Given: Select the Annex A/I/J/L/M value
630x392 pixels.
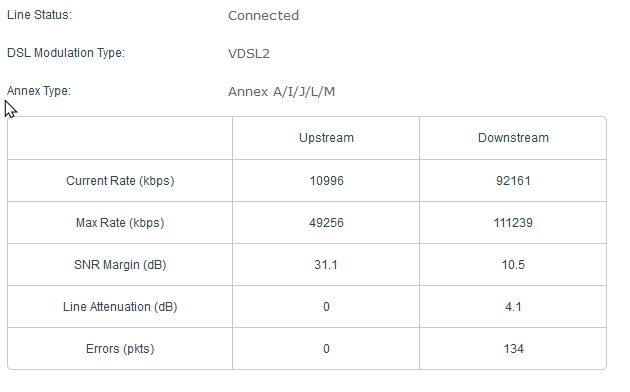Looking at the screenshot, I should [281, 92].
